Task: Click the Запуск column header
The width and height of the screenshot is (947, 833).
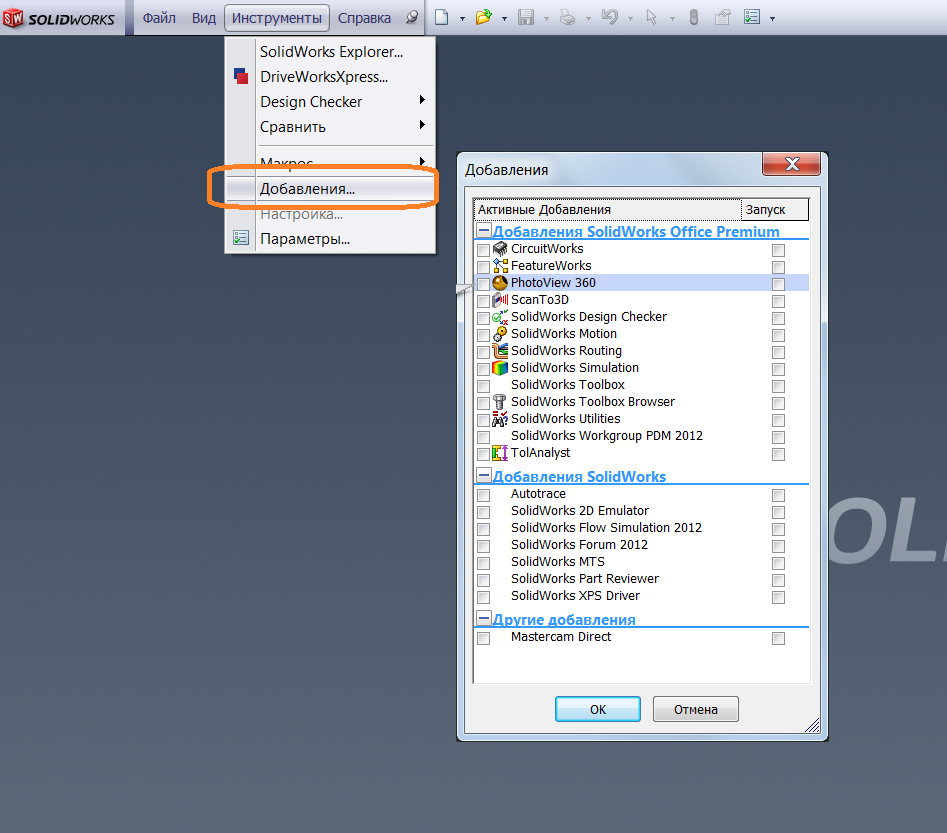Action: point(775,210)
